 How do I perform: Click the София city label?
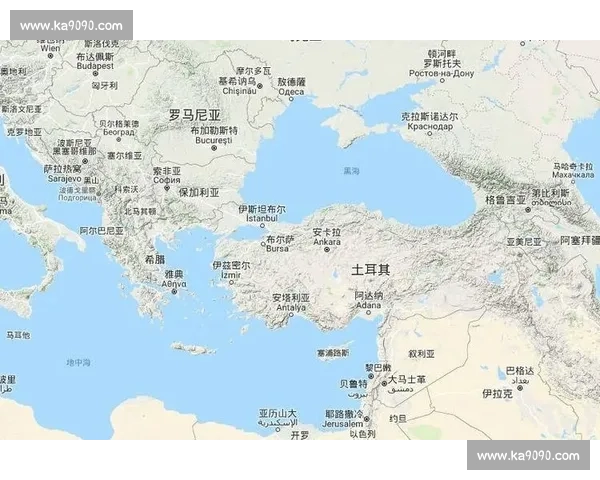pos(167,180)
